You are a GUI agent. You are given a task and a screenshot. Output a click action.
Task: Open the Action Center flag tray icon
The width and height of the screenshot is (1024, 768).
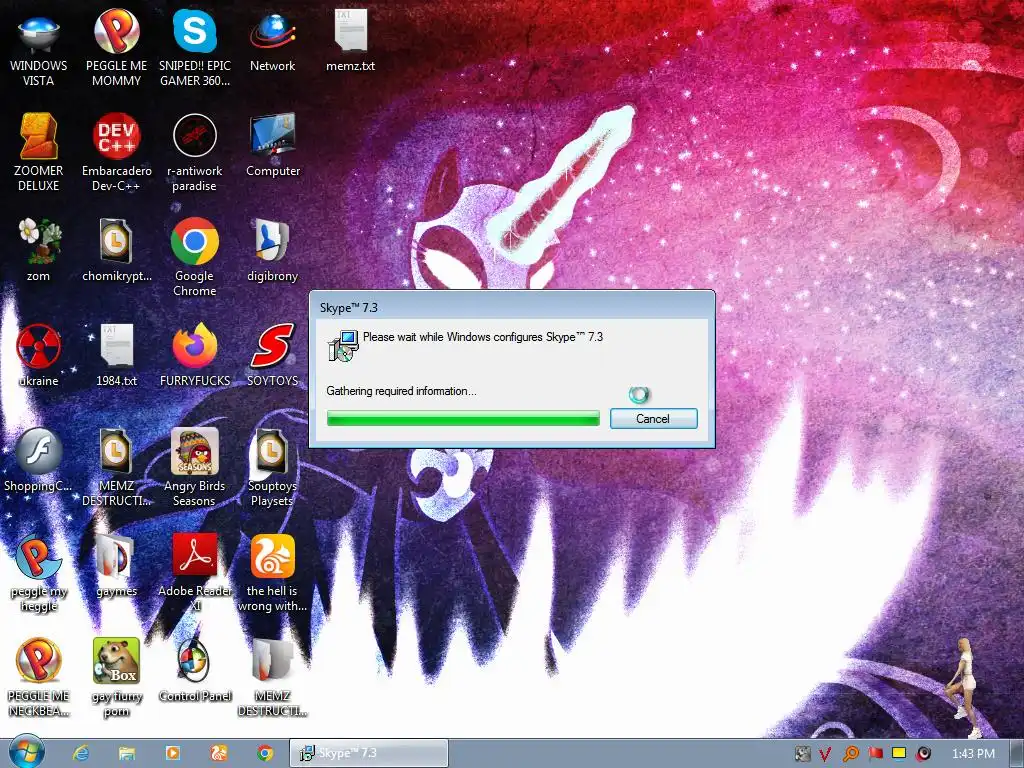pos(875,754)
